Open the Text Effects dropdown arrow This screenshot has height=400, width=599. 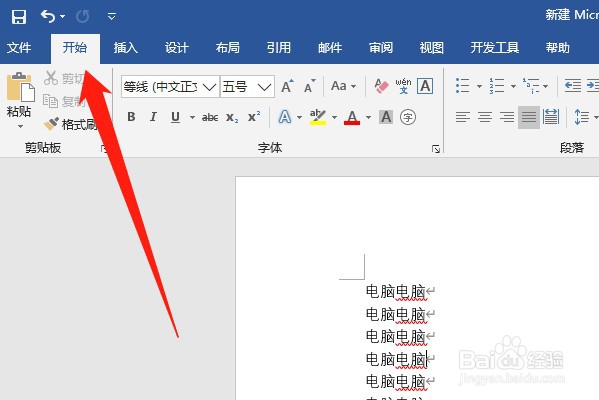pos(299,117)
